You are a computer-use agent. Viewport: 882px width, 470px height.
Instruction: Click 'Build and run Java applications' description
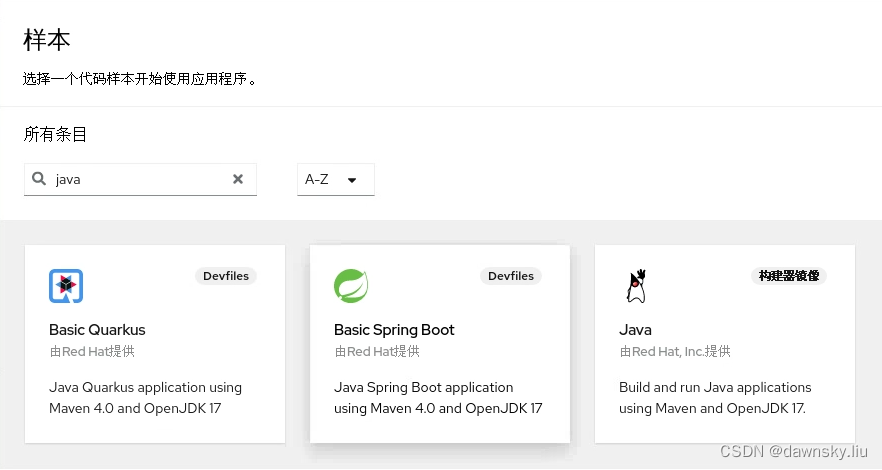coord(715,387)
